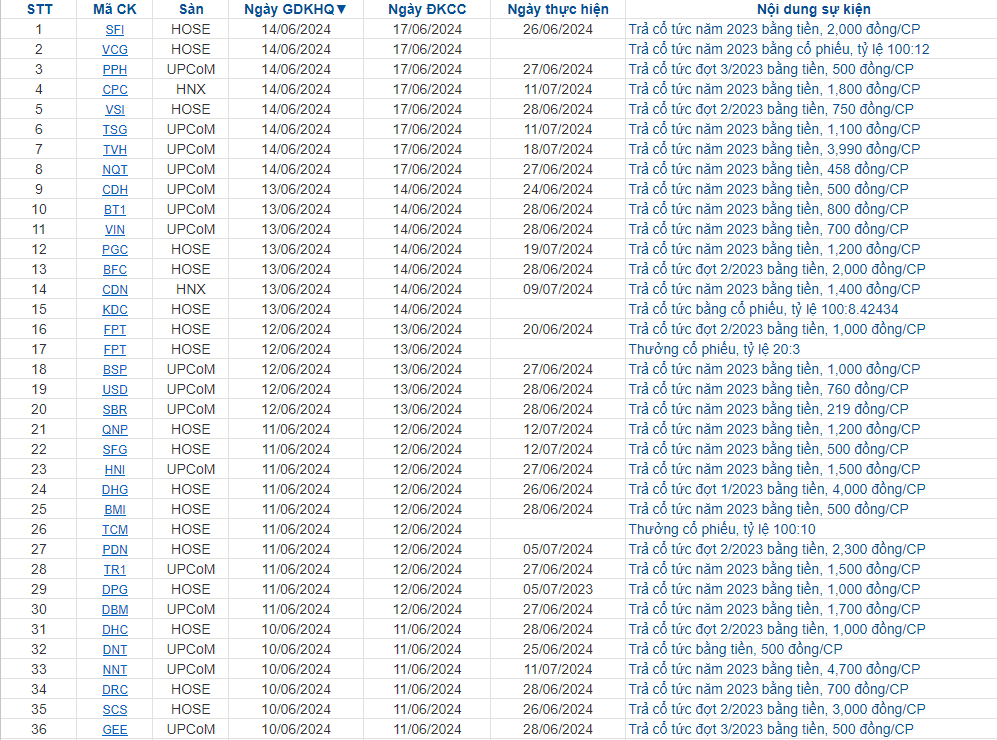
Task: Open the DNT stock code link
Action: click(114, 650)
